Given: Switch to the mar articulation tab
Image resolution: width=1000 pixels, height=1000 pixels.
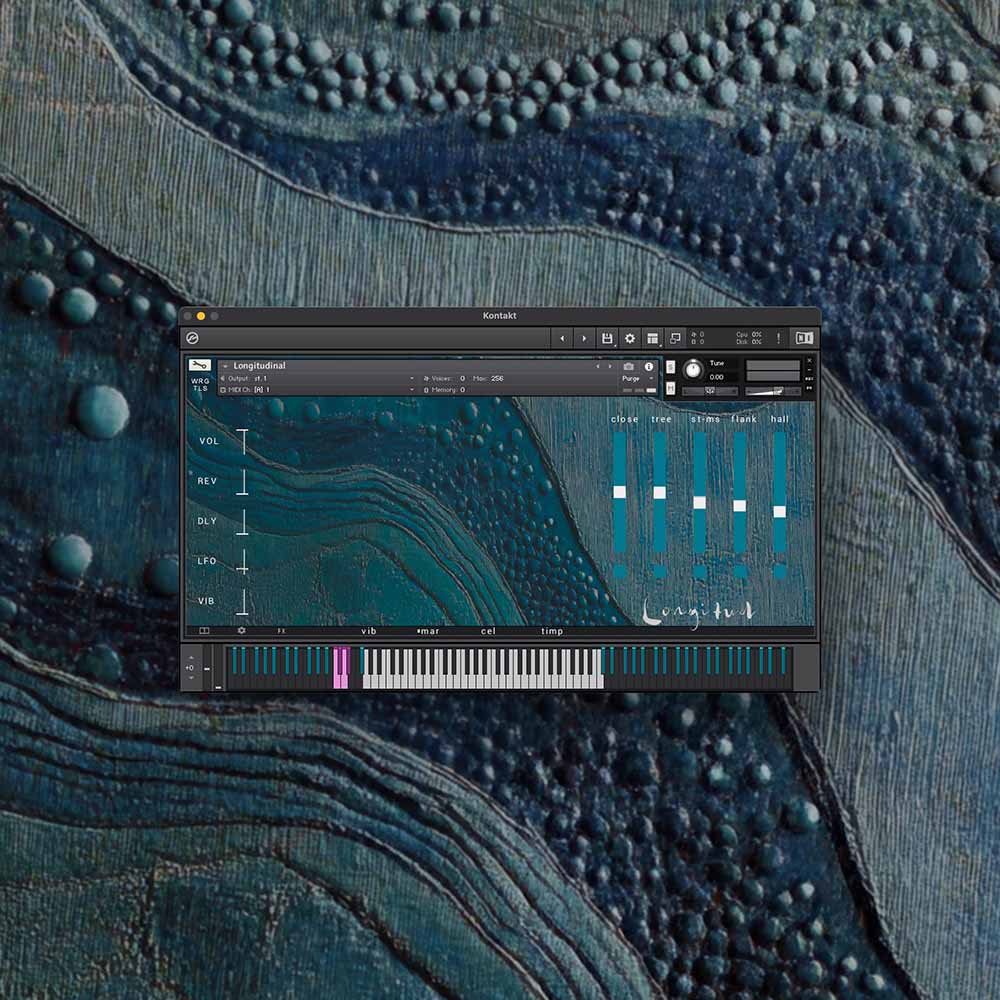Looking at the screenshot, I should click(x=429, y=631).
